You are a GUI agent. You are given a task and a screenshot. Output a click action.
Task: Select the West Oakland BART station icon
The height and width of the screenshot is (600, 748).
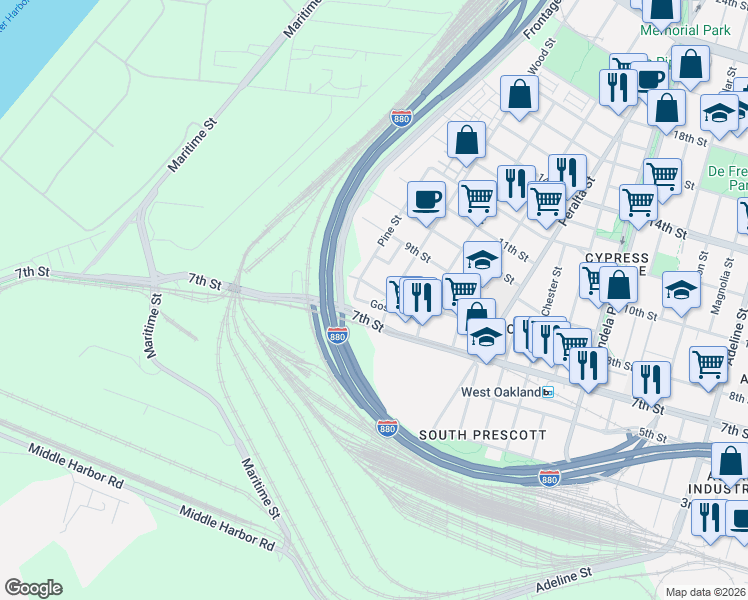point(548,393)
